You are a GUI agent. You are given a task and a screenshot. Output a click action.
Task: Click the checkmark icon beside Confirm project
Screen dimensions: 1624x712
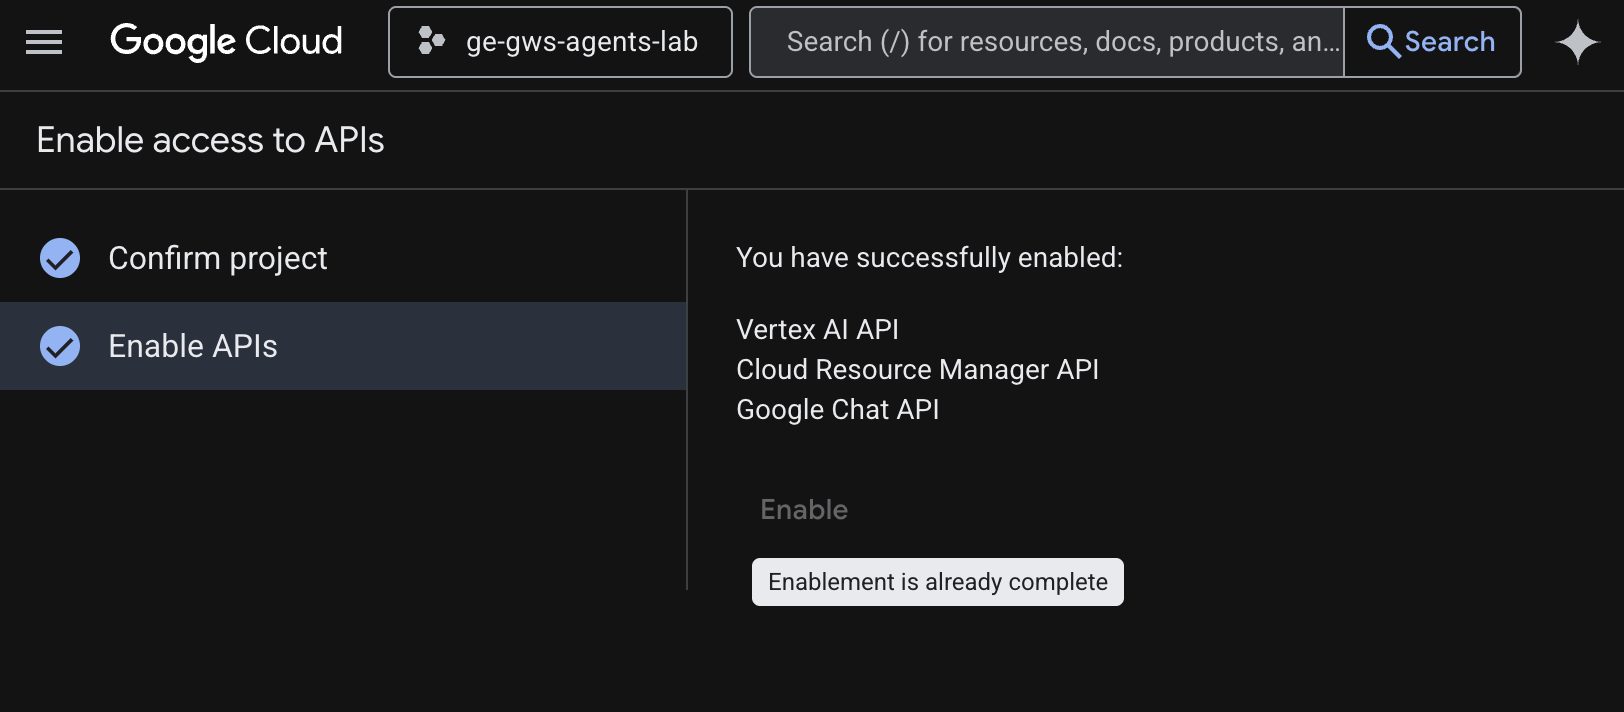60,258
